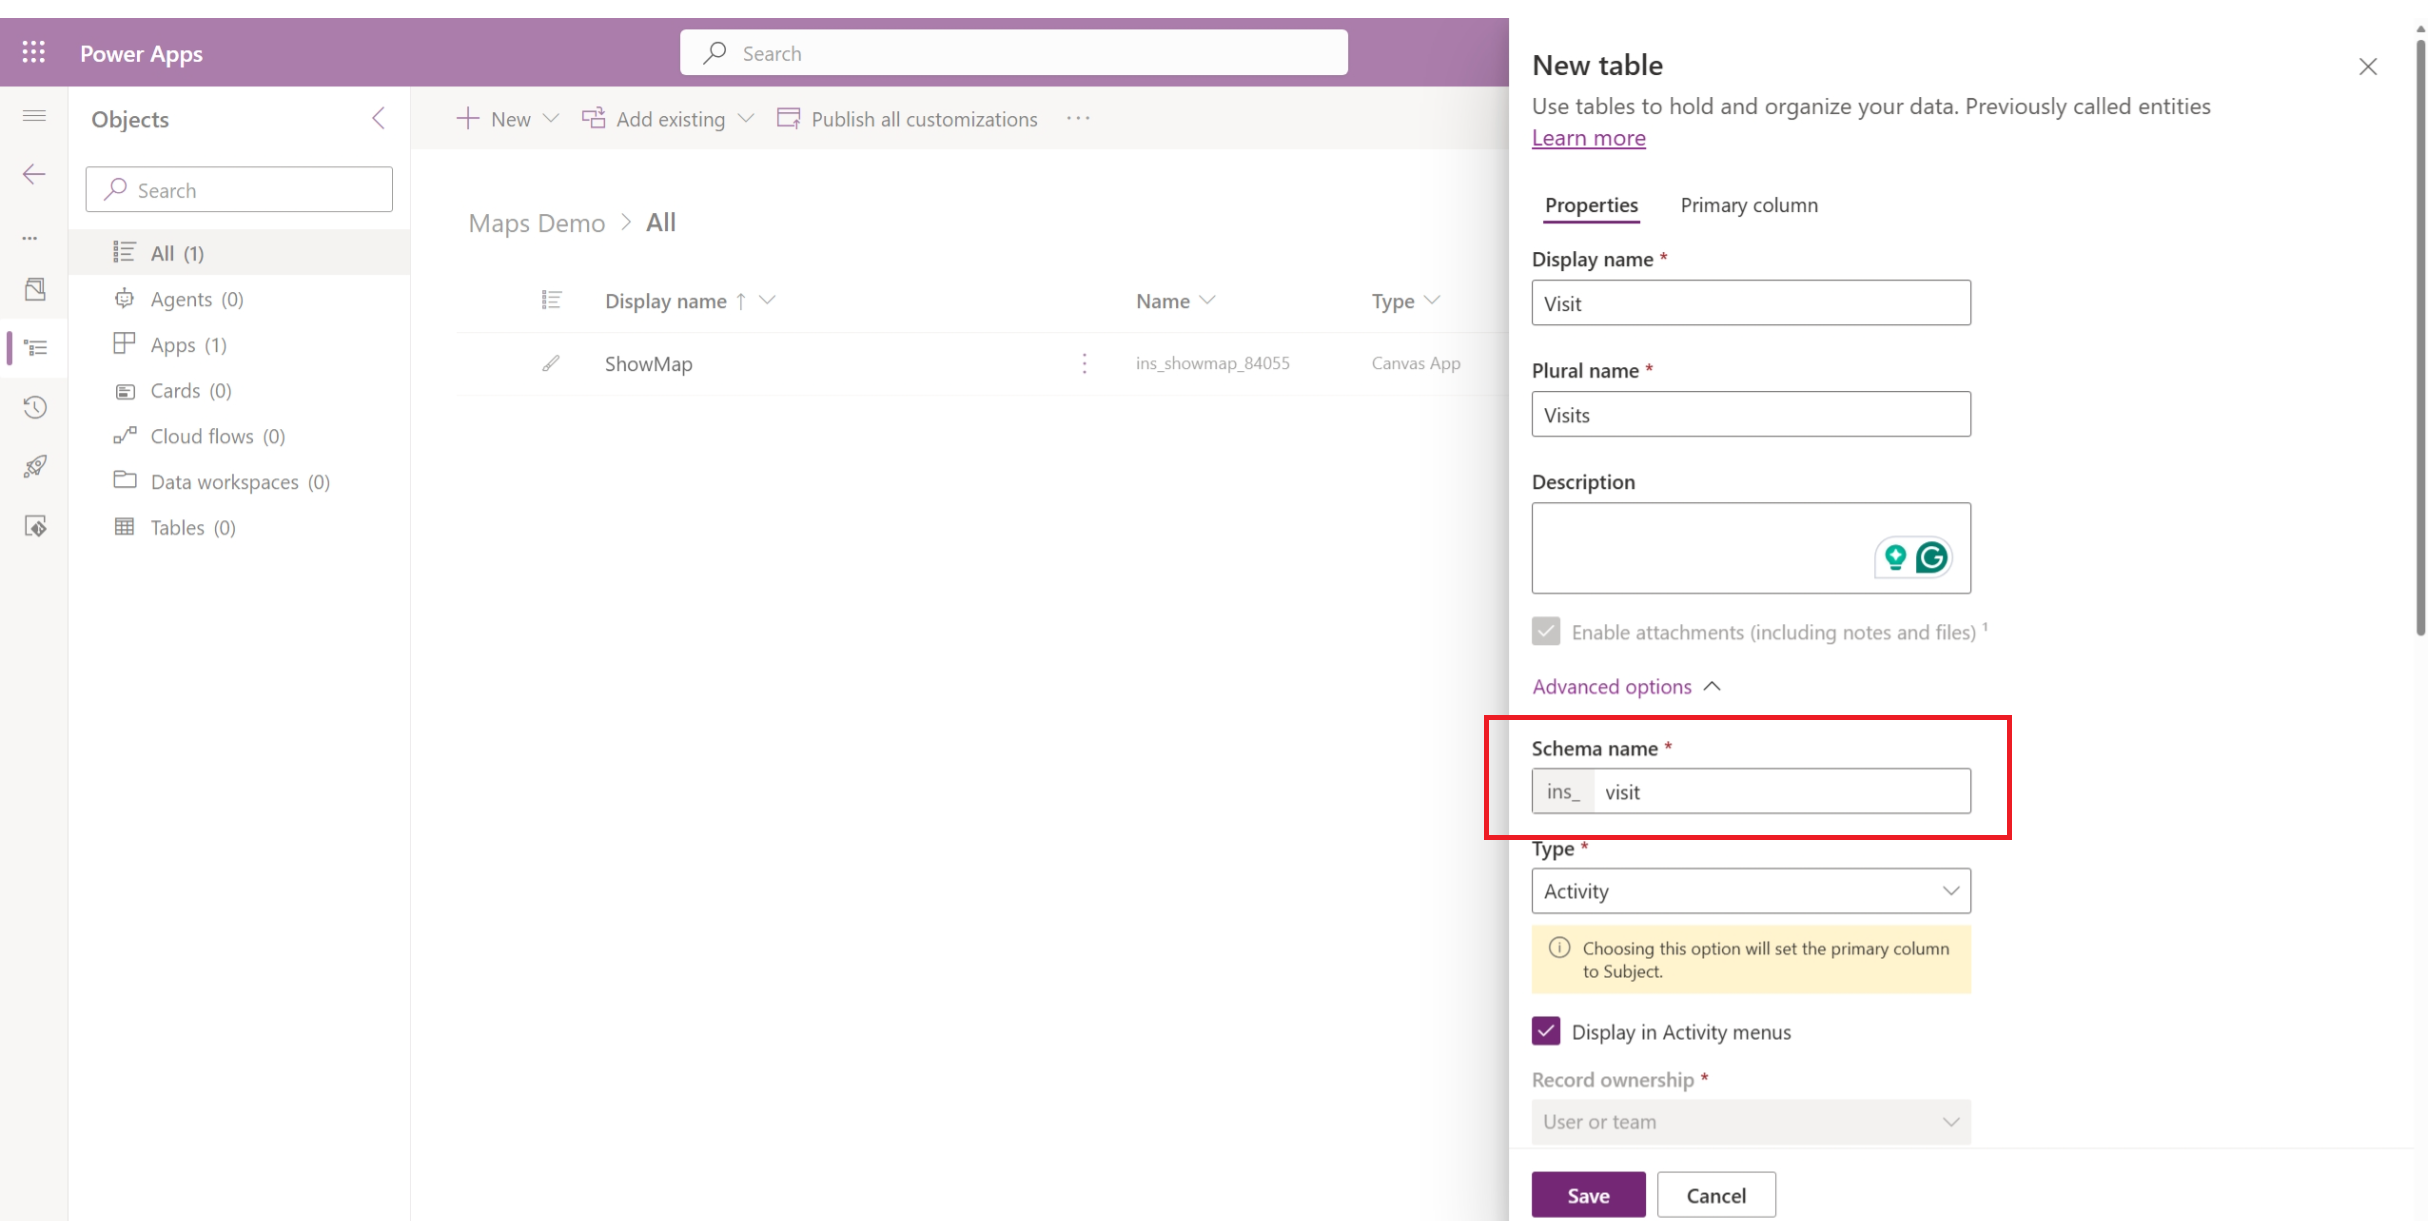Screen dimensions: 2428x1221
Task: Open the ShowMap row vertical ellipsis menu
Action: 1084,363
